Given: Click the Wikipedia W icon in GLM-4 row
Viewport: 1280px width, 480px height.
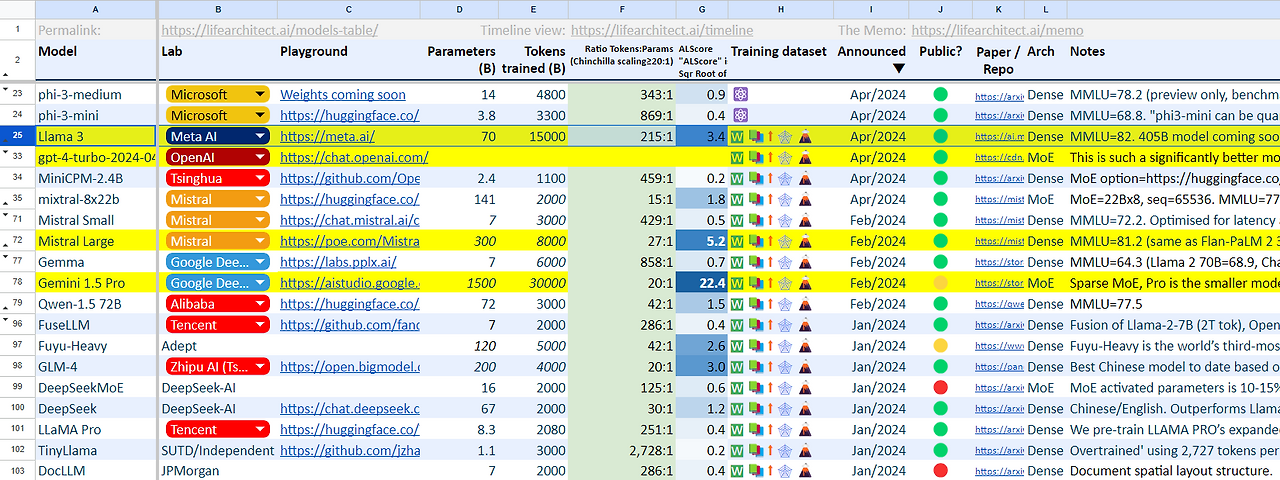Looking at the screenshot, I should pos(737,367).
